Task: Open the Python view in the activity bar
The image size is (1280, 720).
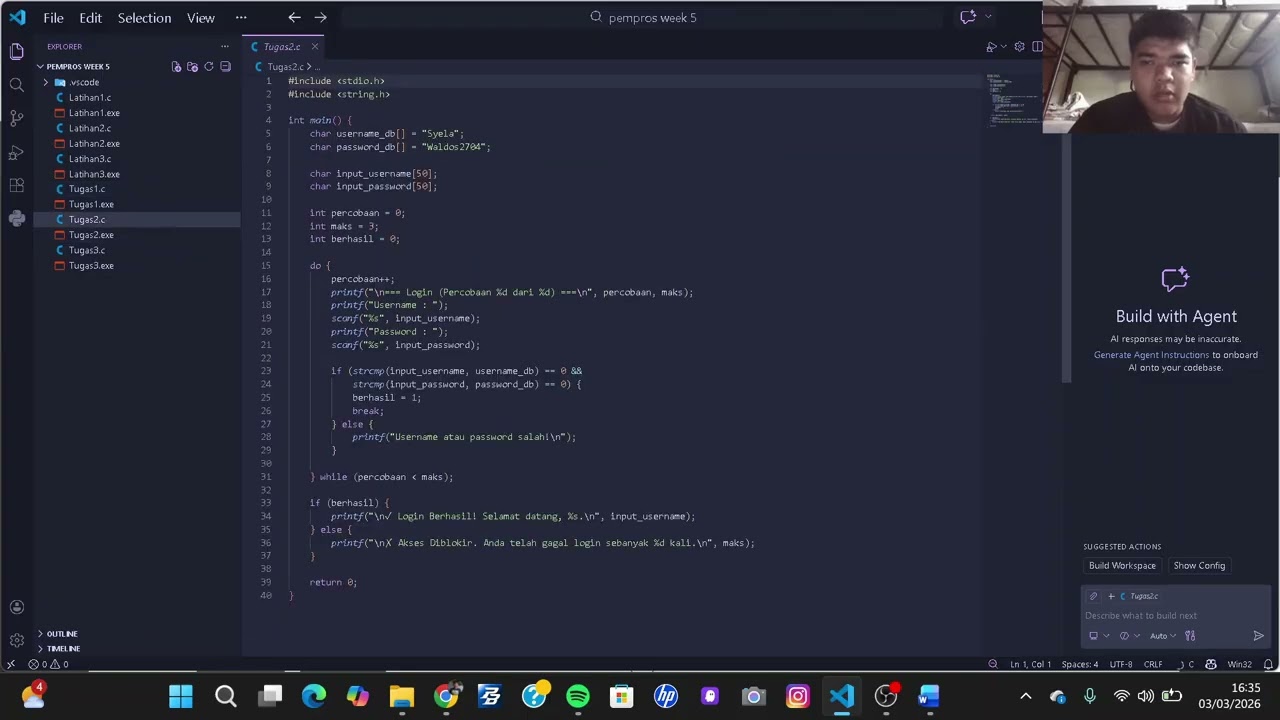Action: [16, 218]
